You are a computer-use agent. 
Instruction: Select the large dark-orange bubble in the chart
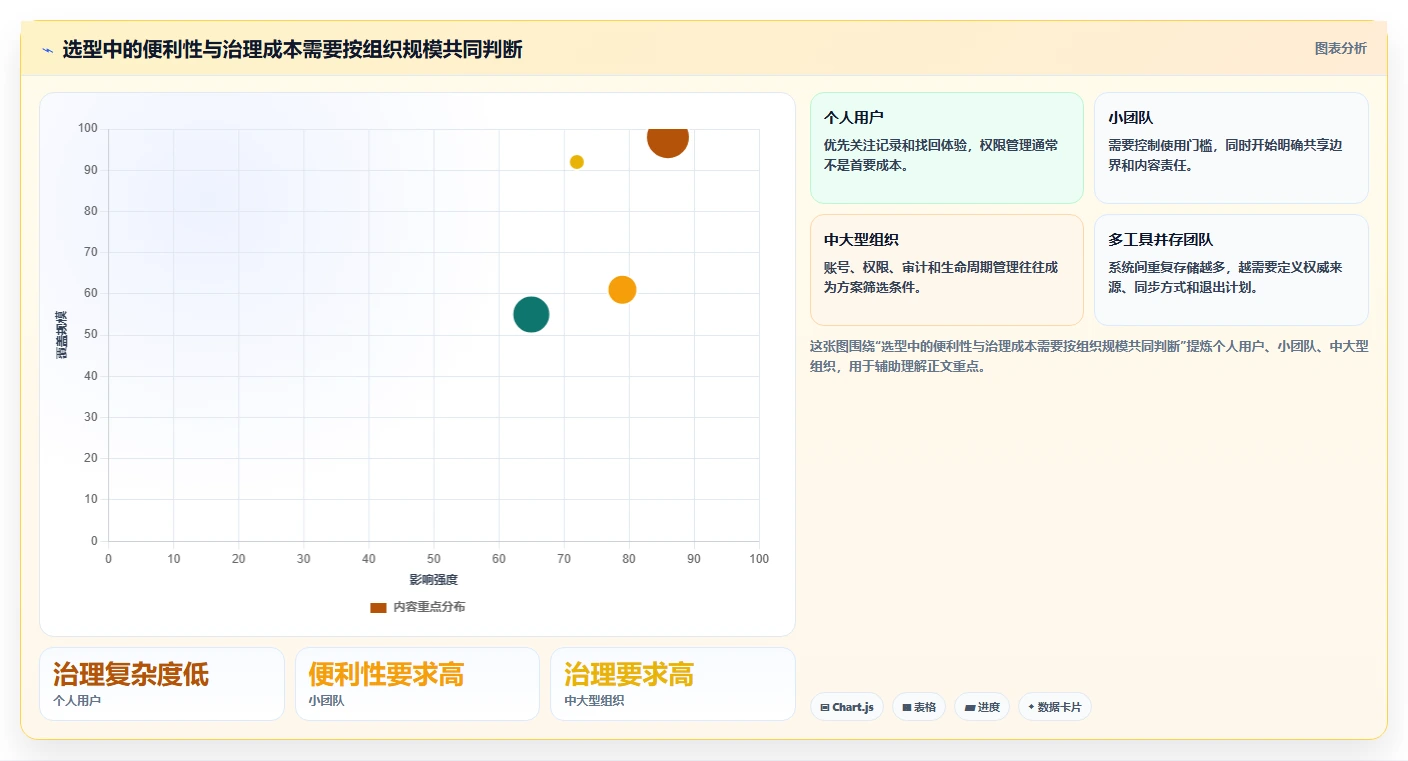coord(667,138)
